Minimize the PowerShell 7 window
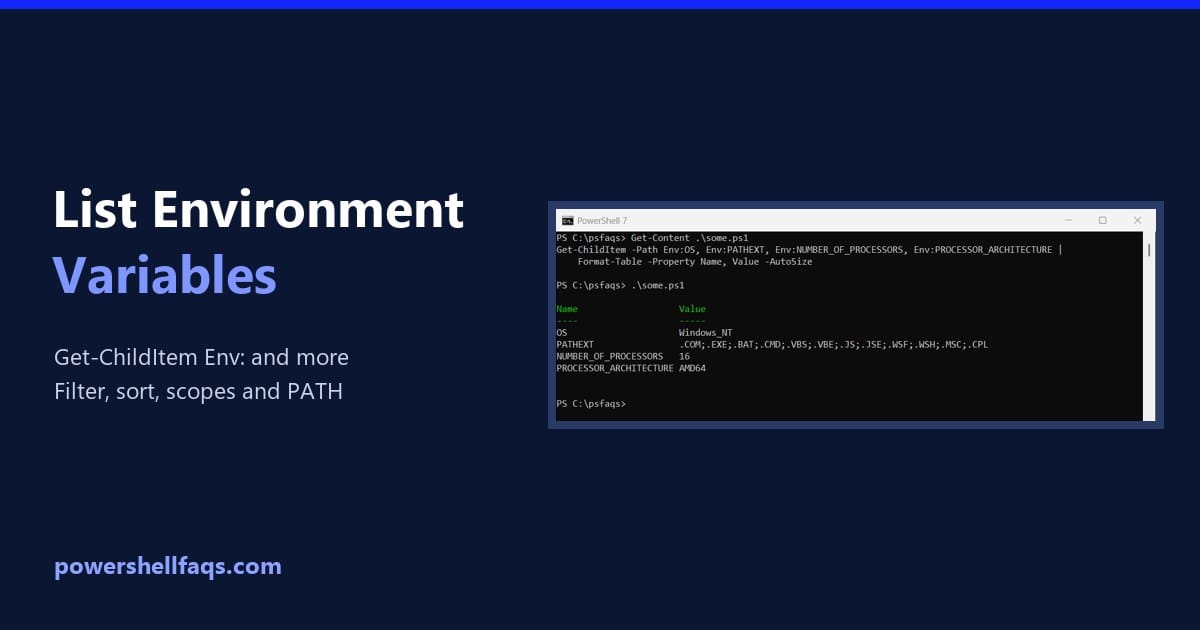 click(1067, 220)
